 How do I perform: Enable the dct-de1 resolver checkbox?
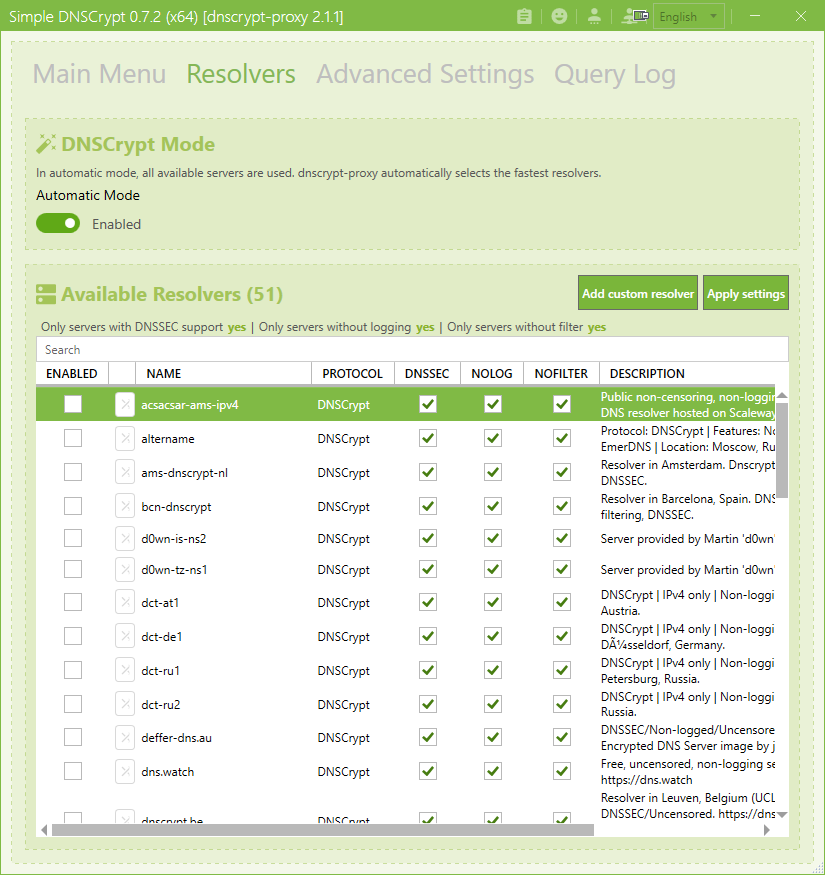tap(73, 636)
